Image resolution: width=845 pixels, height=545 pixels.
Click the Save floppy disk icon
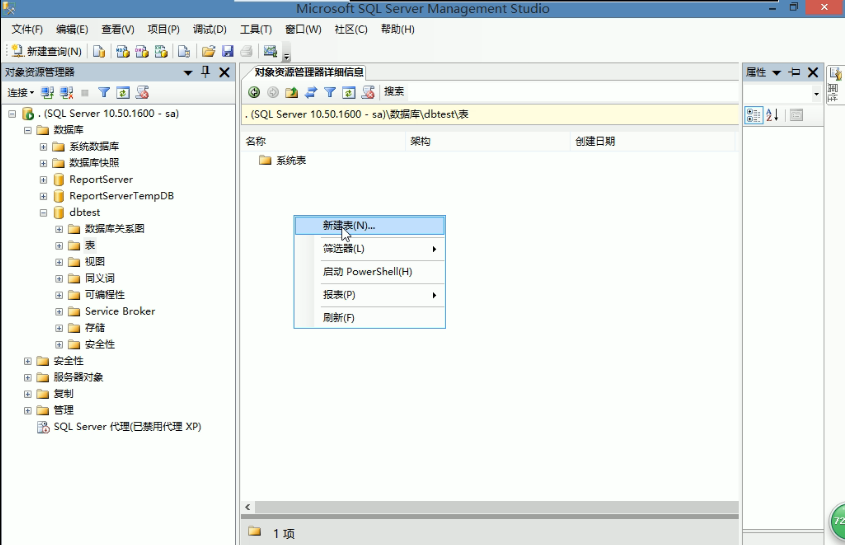click(x=227, y=51)
